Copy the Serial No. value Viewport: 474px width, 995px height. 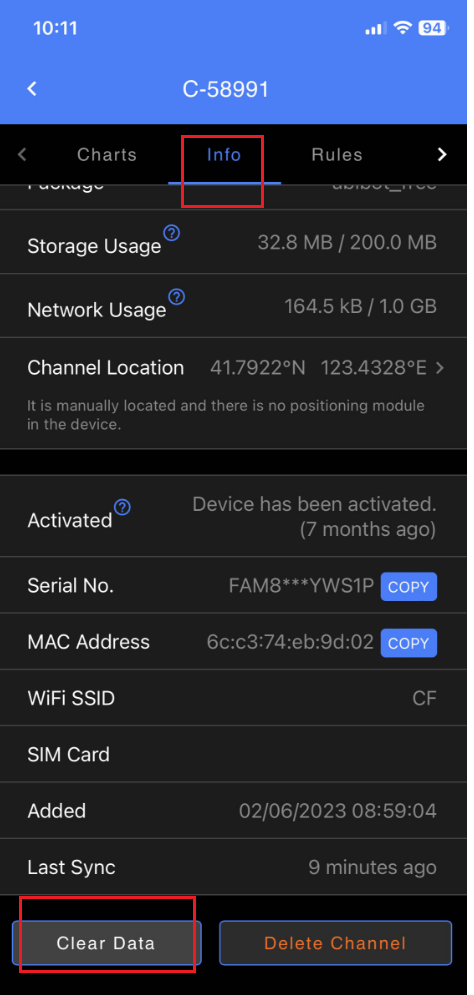click(x=409, y=587)
